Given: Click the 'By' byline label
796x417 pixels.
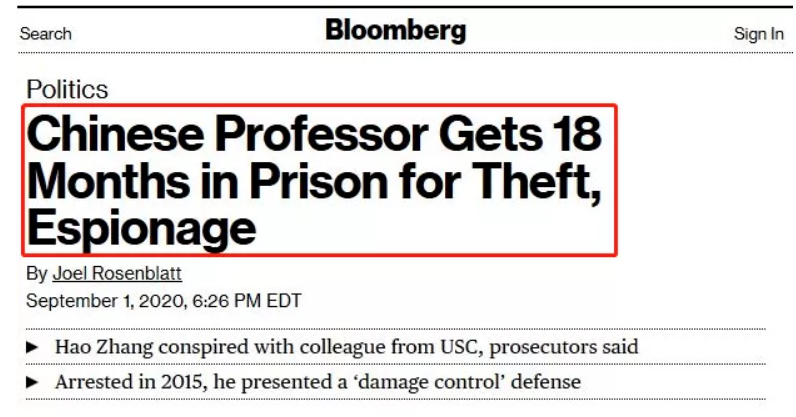Looking at the screenshot, I should pos(37,273).
